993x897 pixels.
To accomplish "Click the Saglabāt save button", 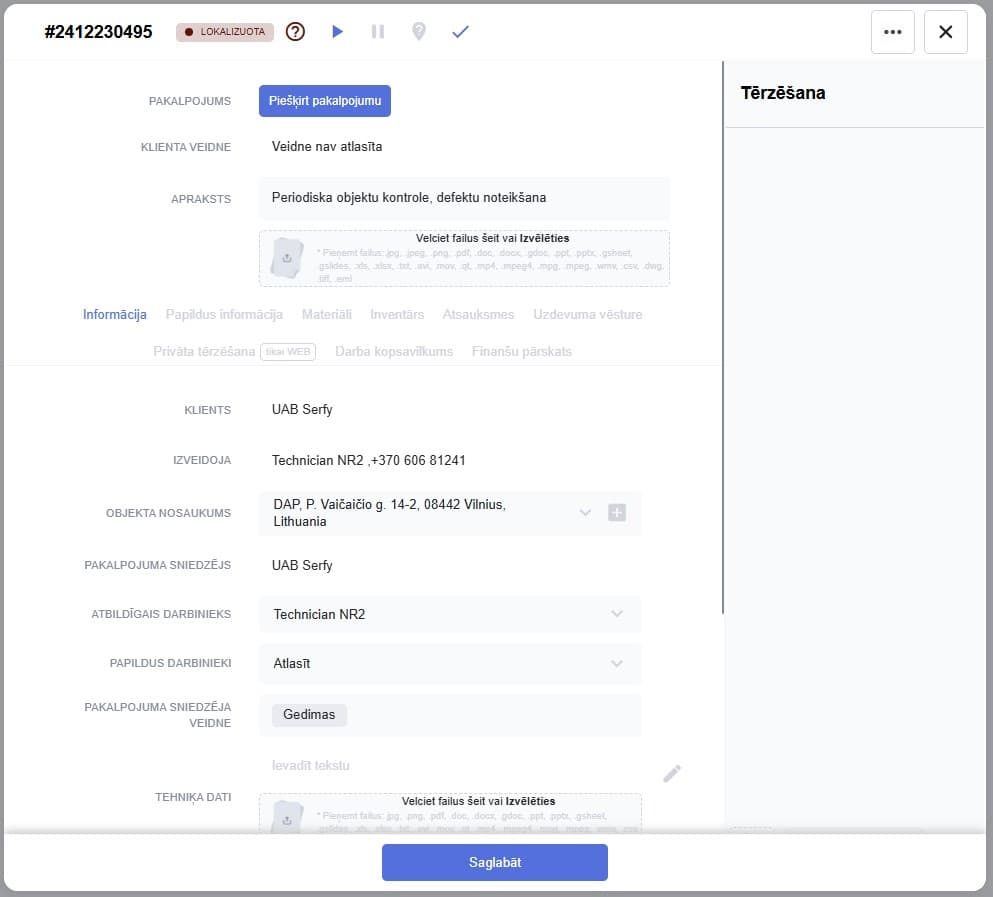I will [x=494, y=862].
